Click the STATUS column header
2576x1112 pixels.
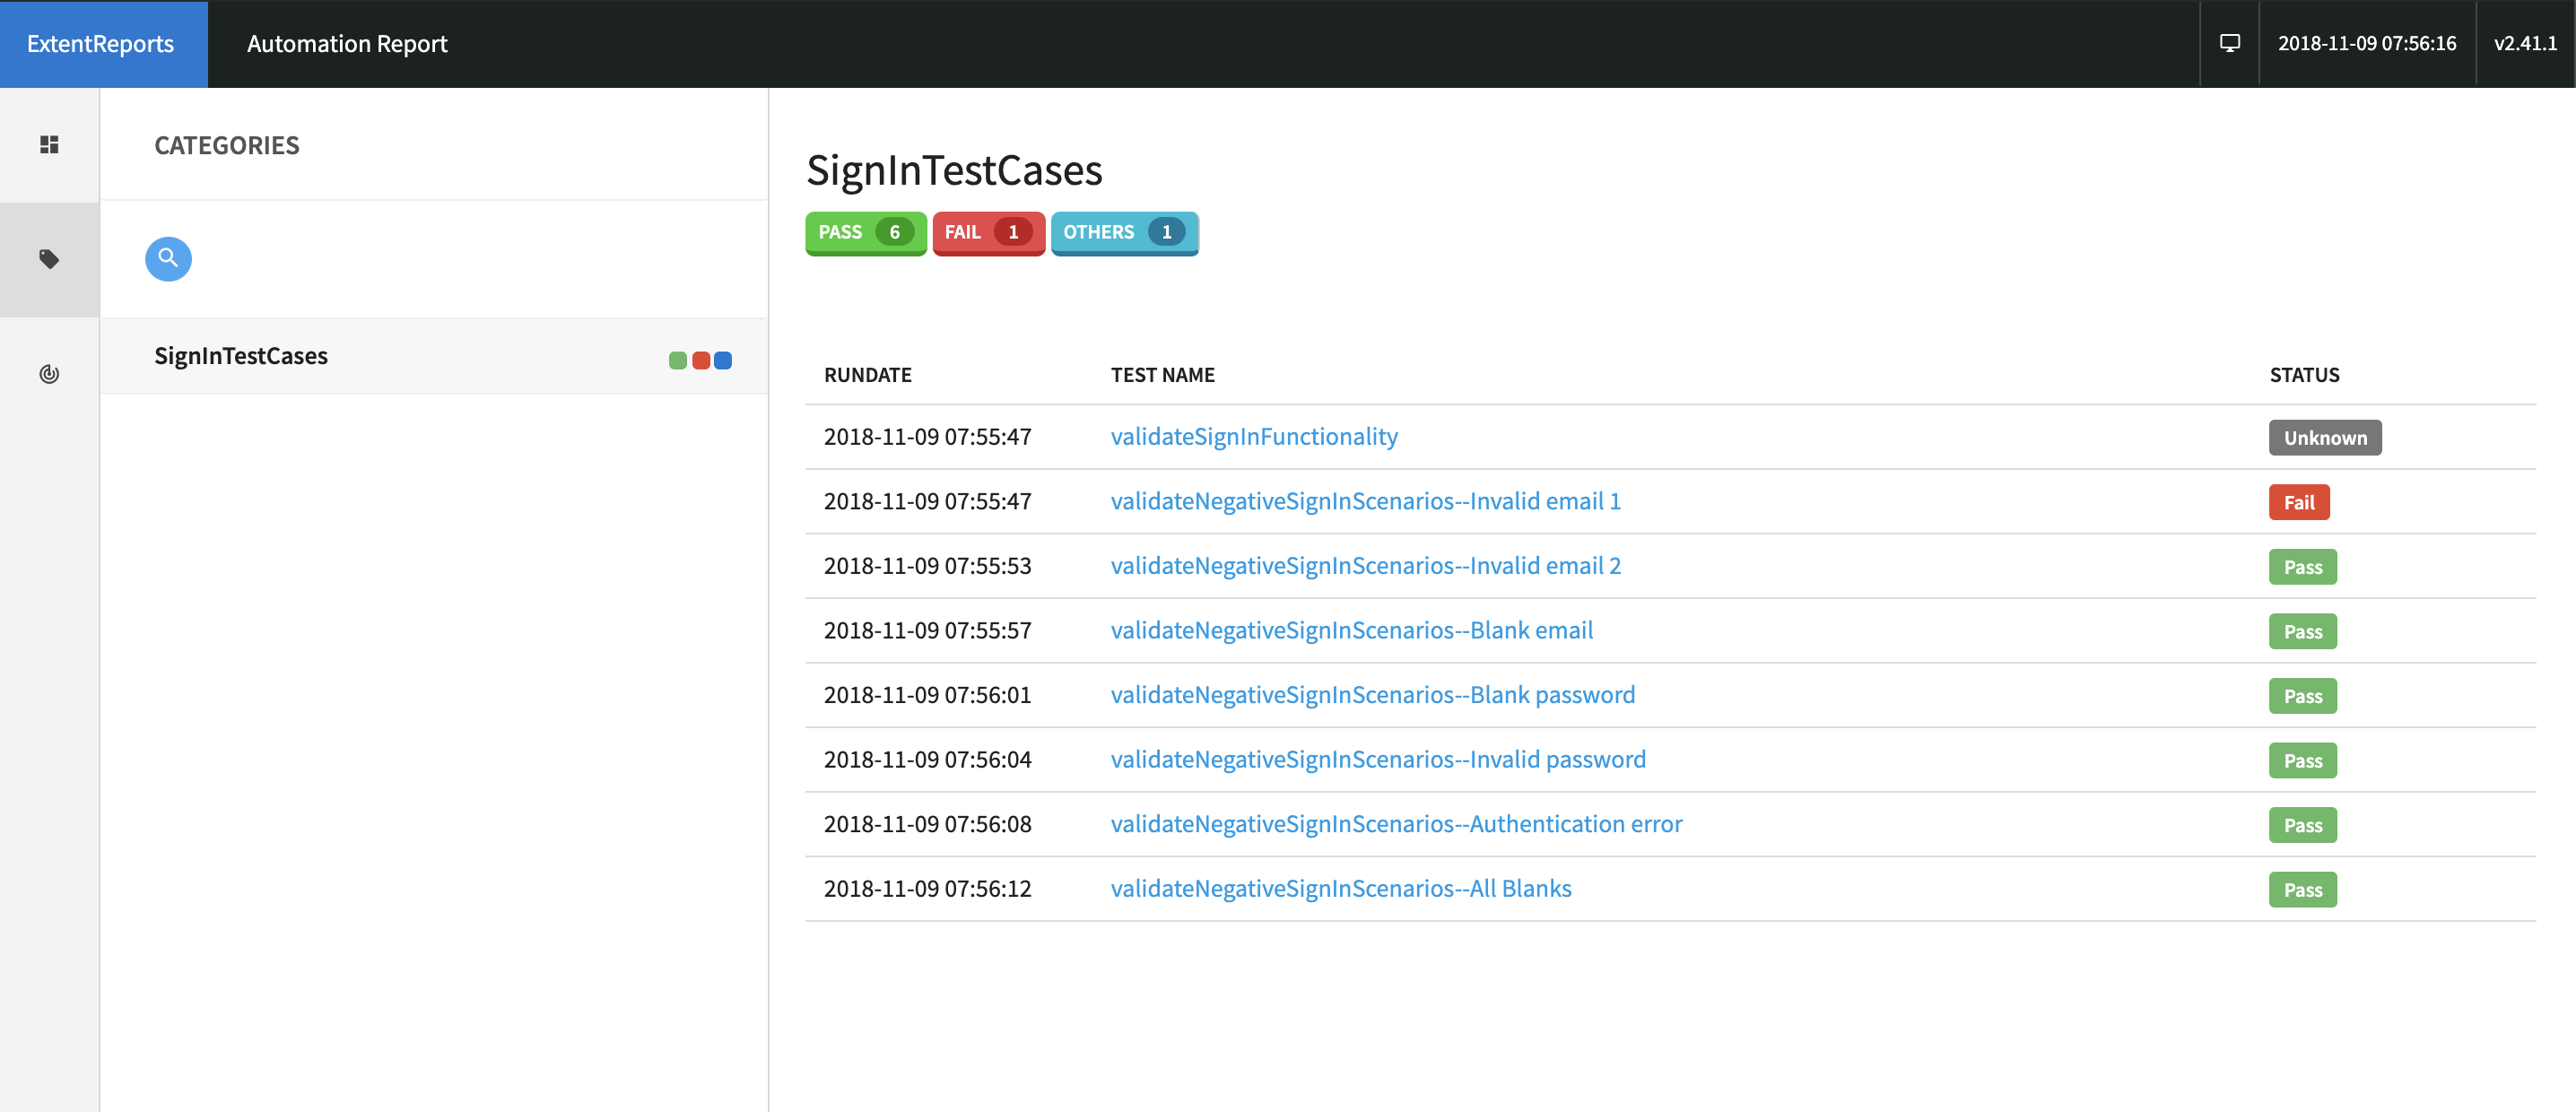pos(2304,375)
